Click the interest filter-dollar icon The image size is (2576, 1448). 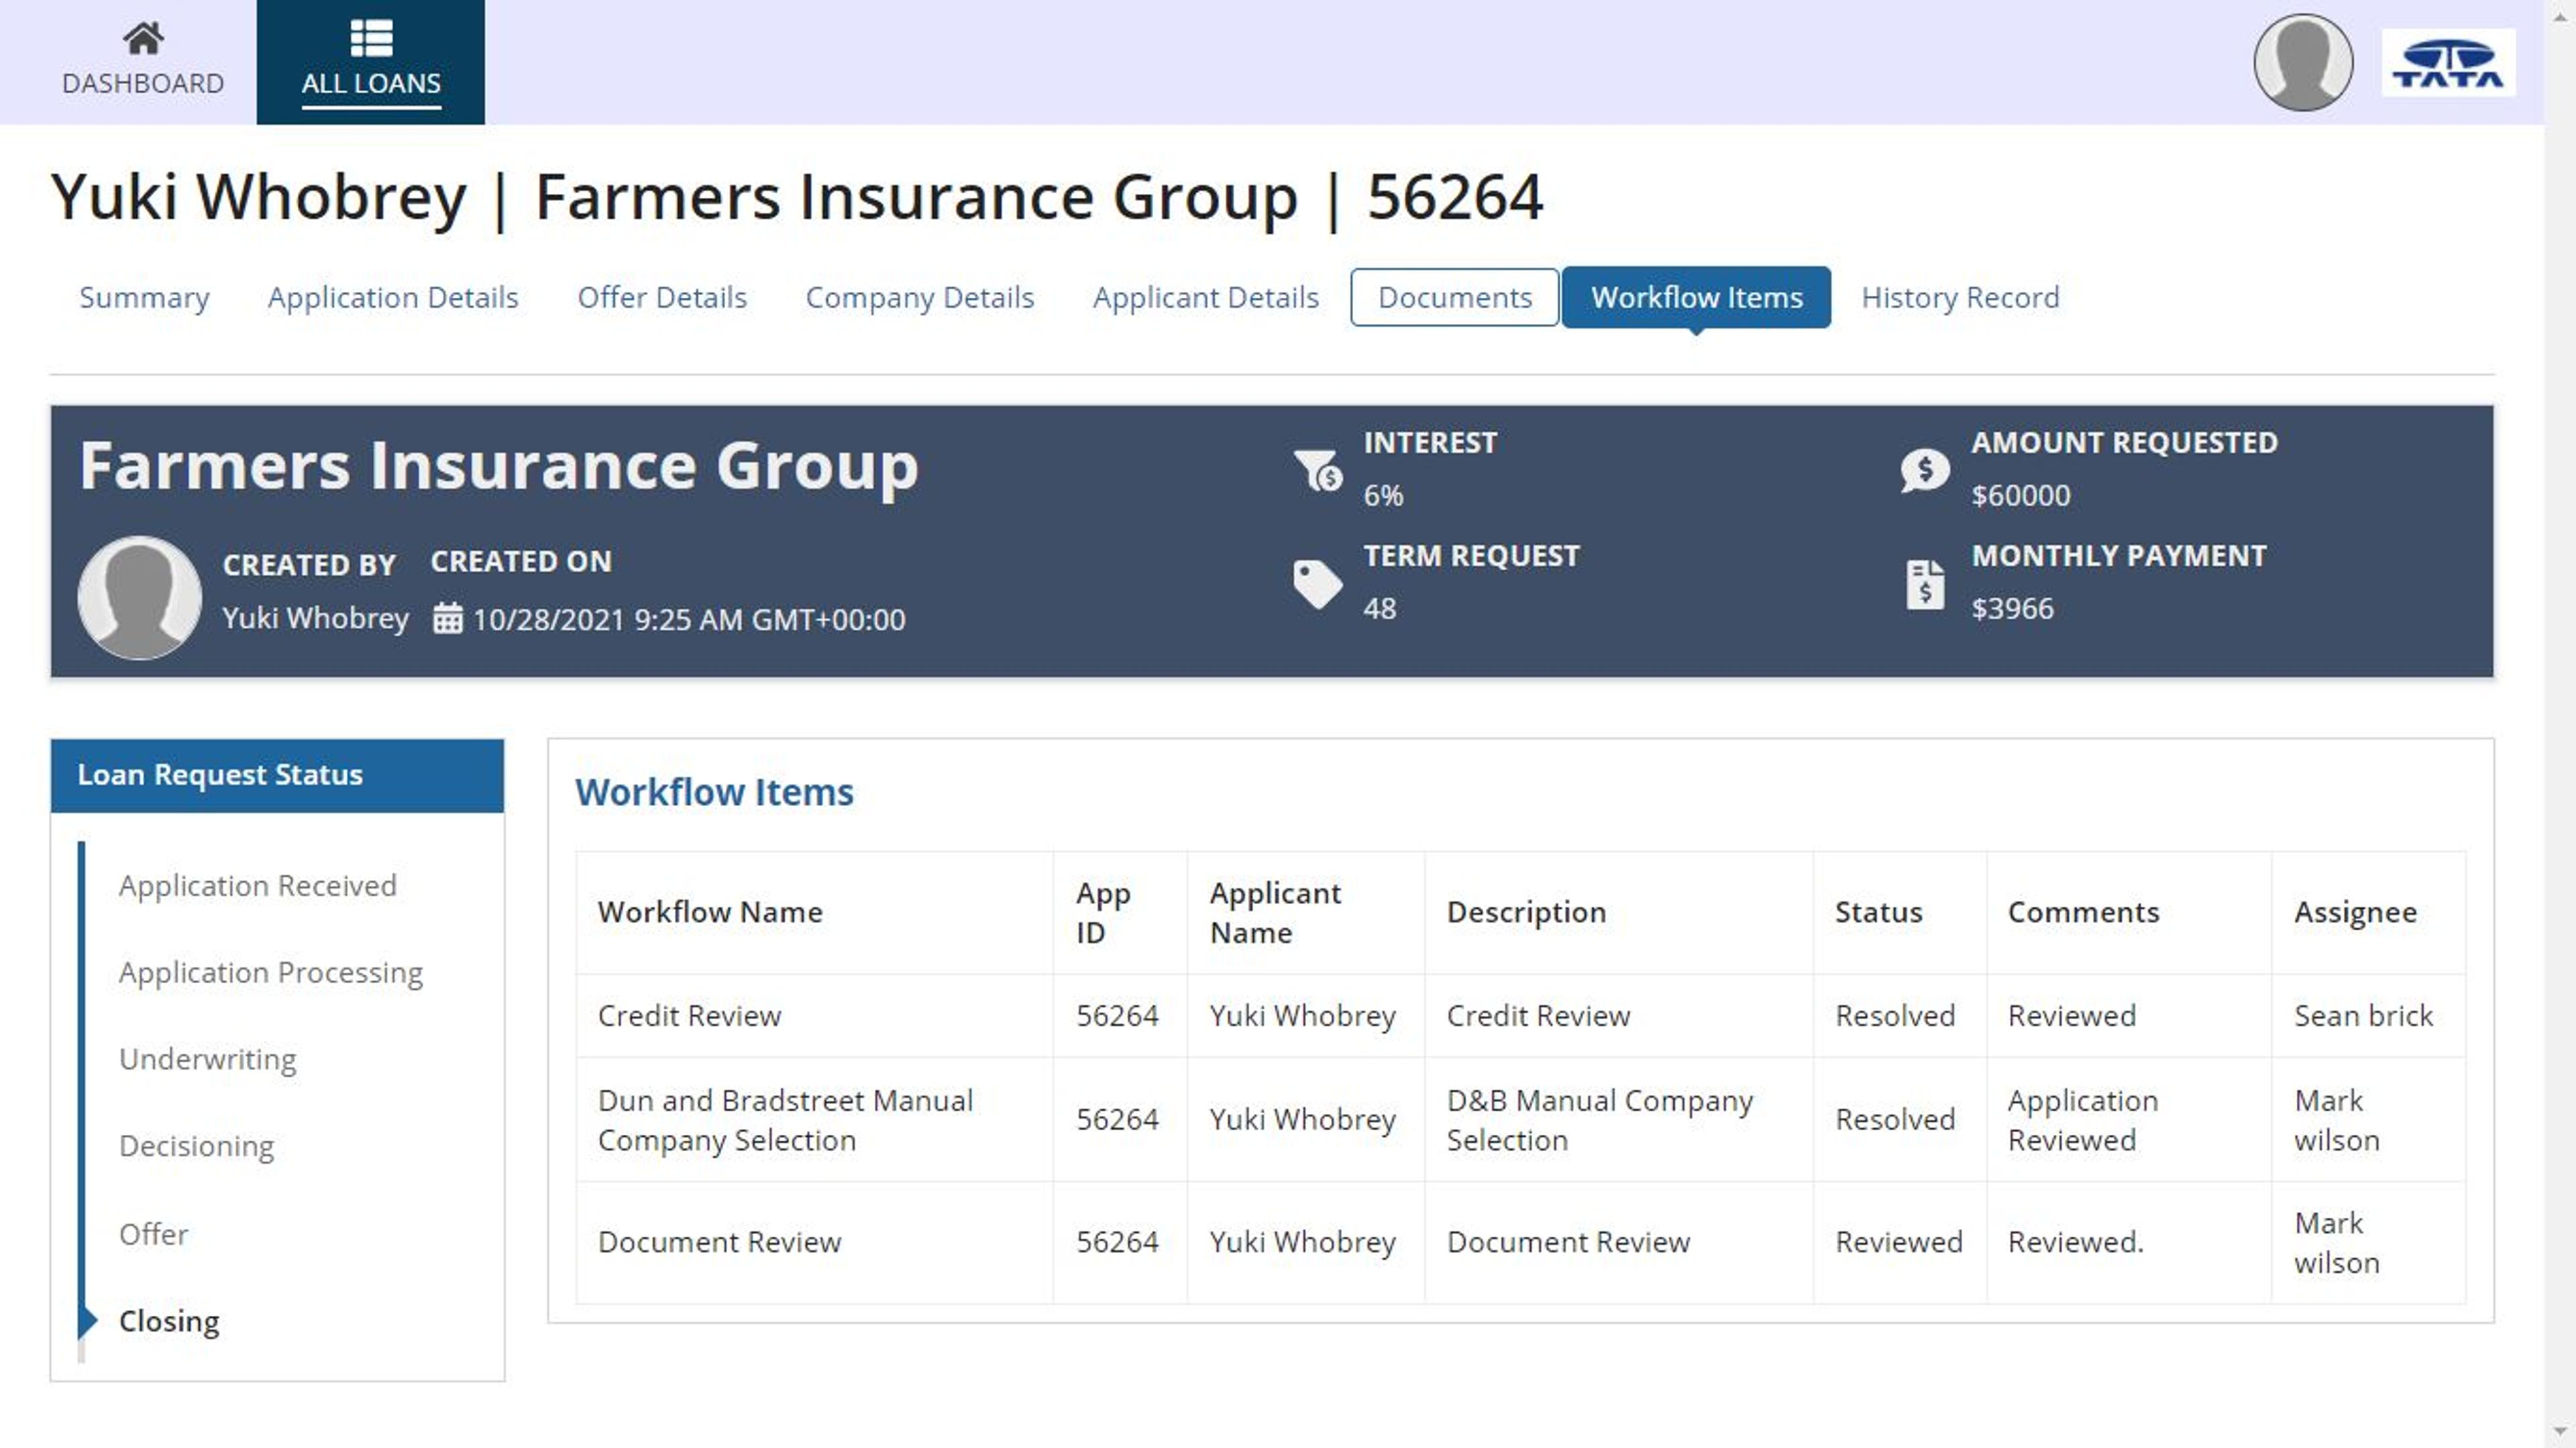click(x=1318, y=470)
